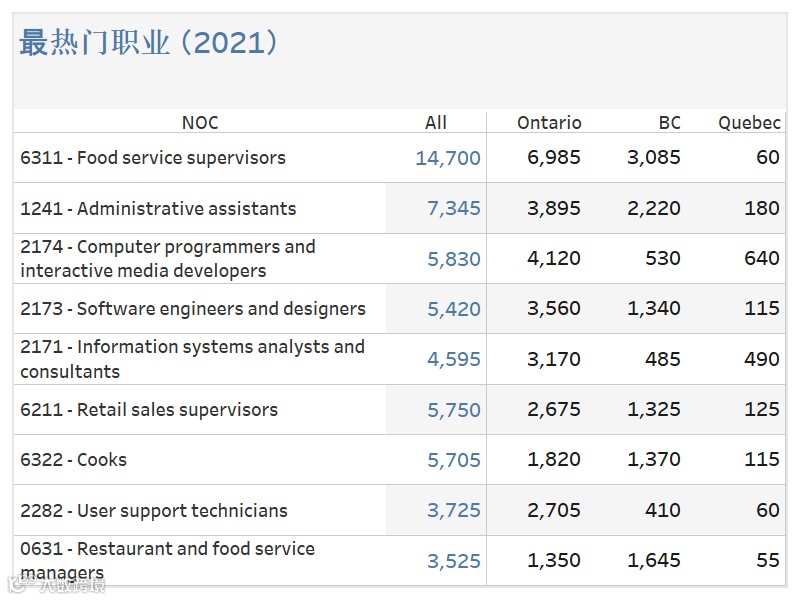Click the All value 4,595
Image resolution: width=800 pixels, height=600 pixels.
[454, 359]
